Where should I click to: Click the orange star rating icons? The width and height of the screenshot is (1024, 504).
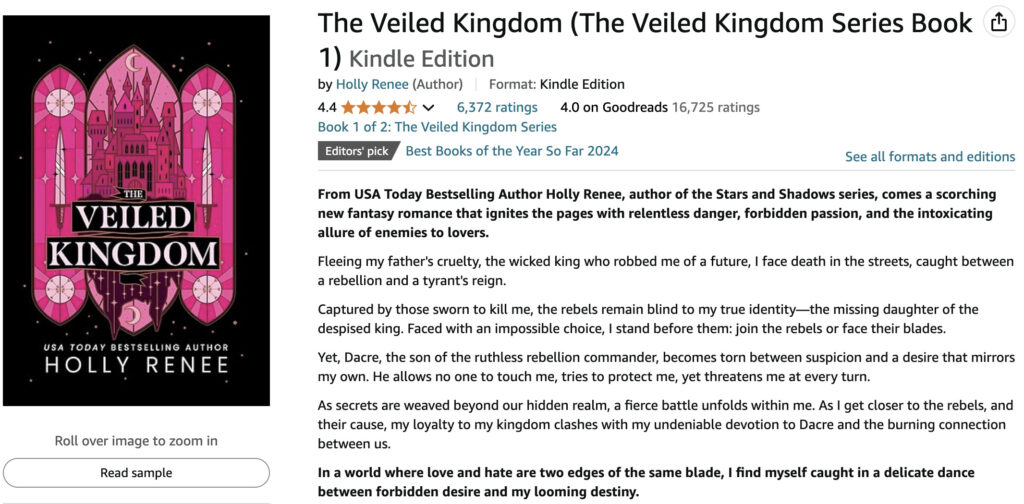click(378, 107)
